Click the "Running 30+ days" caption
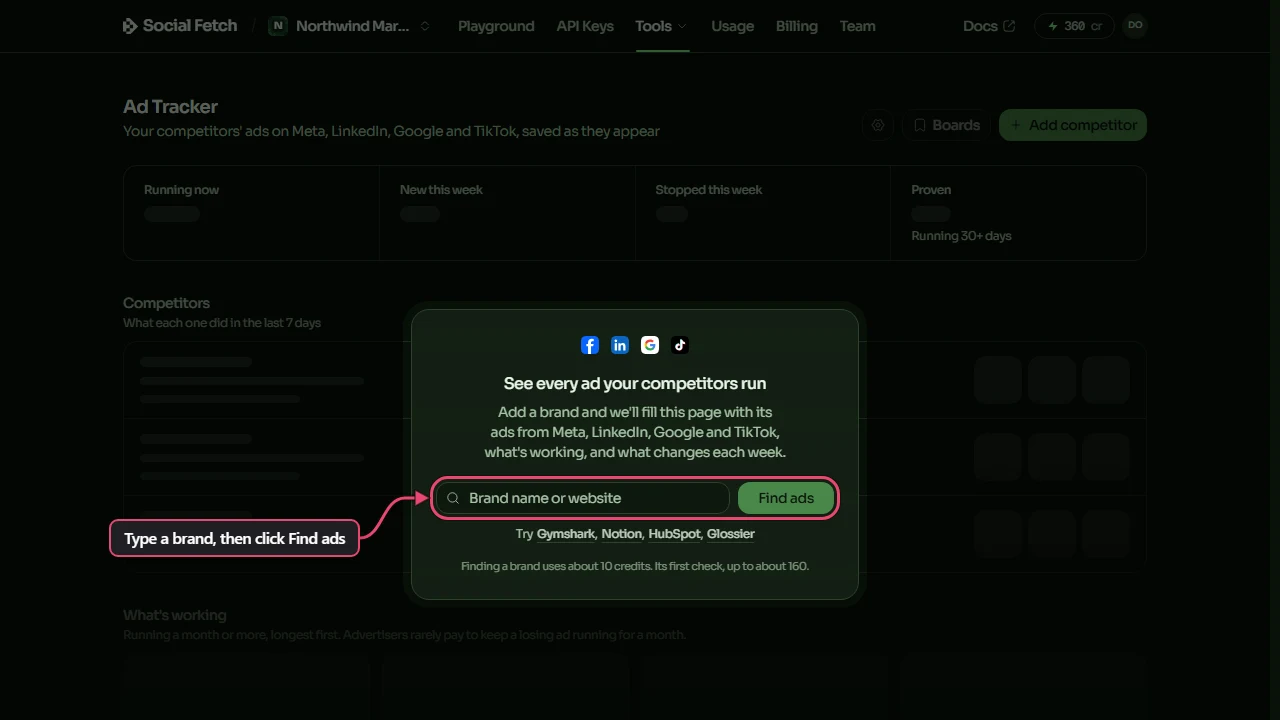Image resolution: width=1280 pixels, height=720 pixels. (961, 236)
